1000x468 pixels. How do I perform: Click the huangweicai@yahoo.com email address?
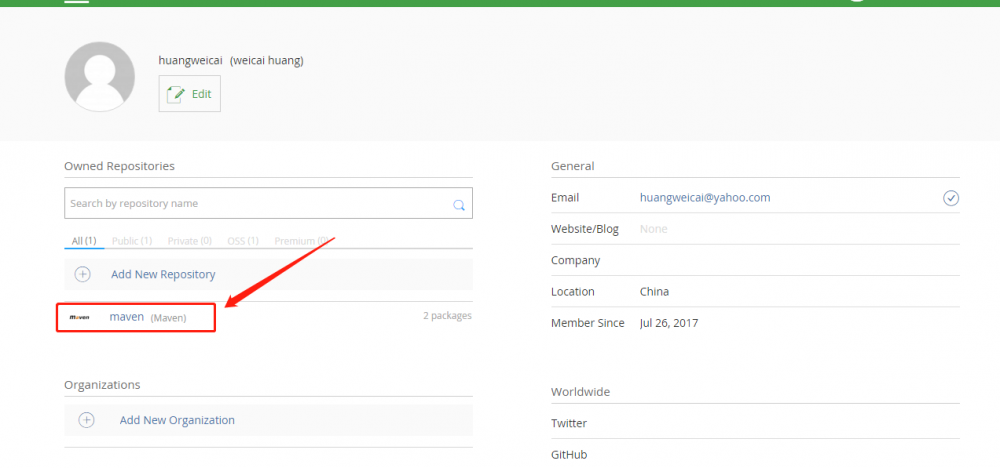[705, 198]
